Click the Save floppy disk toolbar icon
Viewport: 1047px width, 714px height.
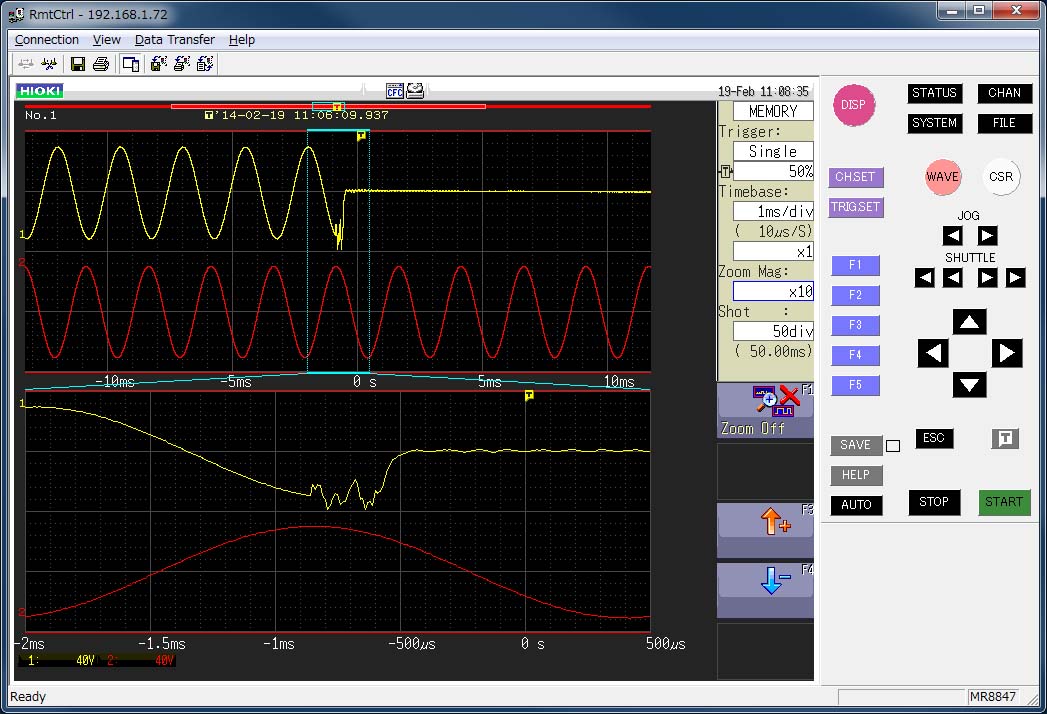pos(78,64)
